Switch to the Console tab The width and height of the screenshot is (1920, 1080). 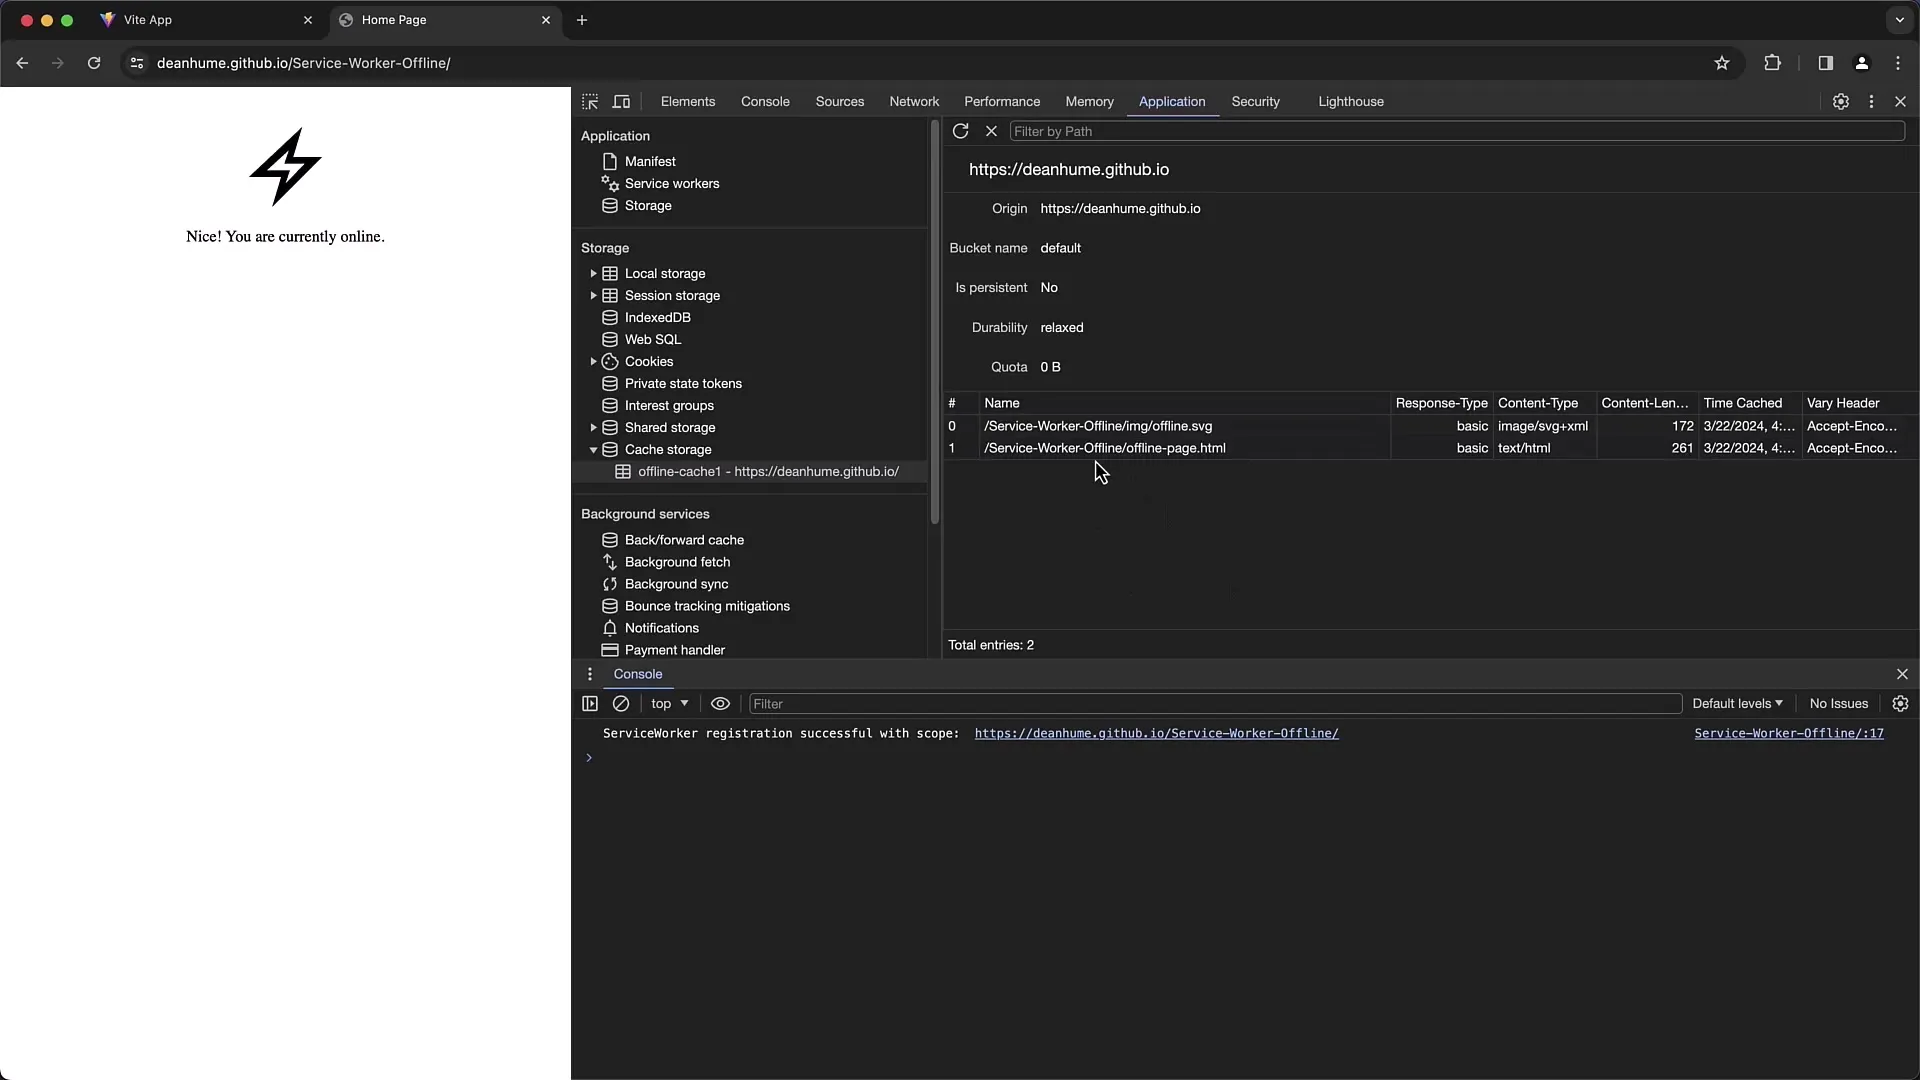[x=765, y=100]
